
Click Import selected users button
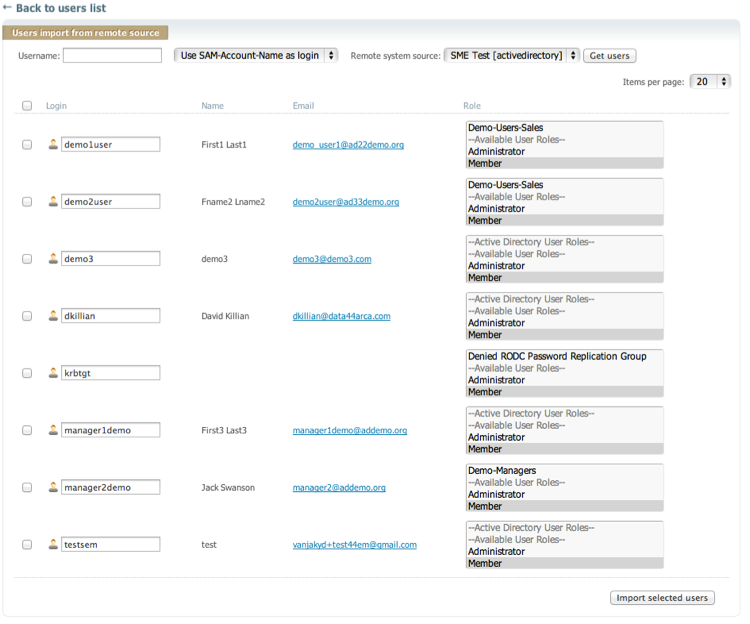(x=662, y=598)
